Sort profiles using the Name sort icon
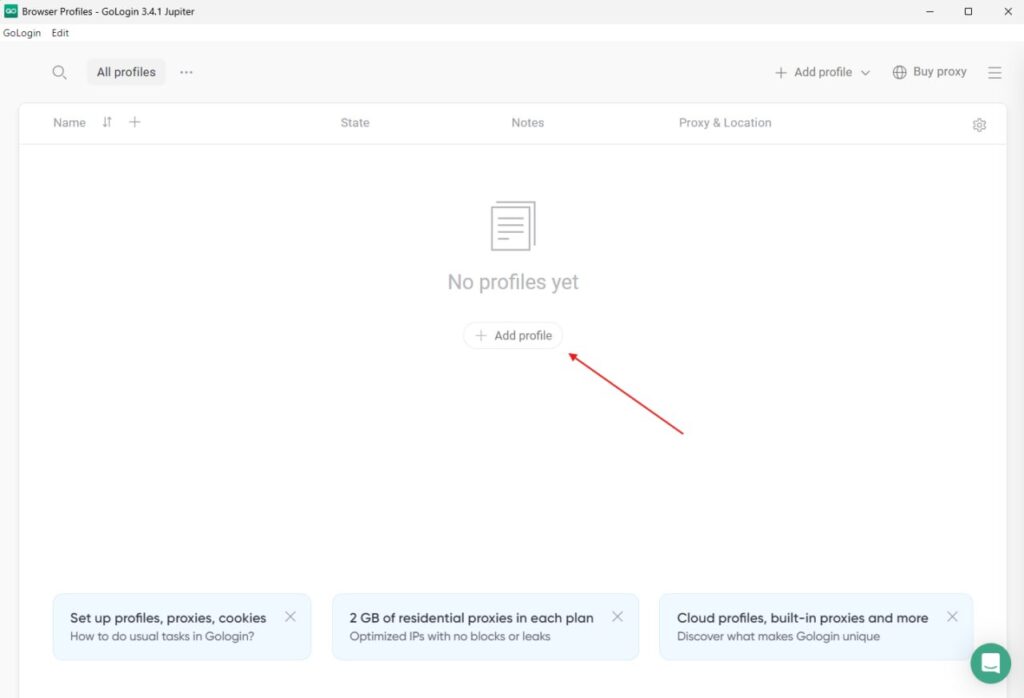This screenshot has width=1024, height=698. (107, 122)
